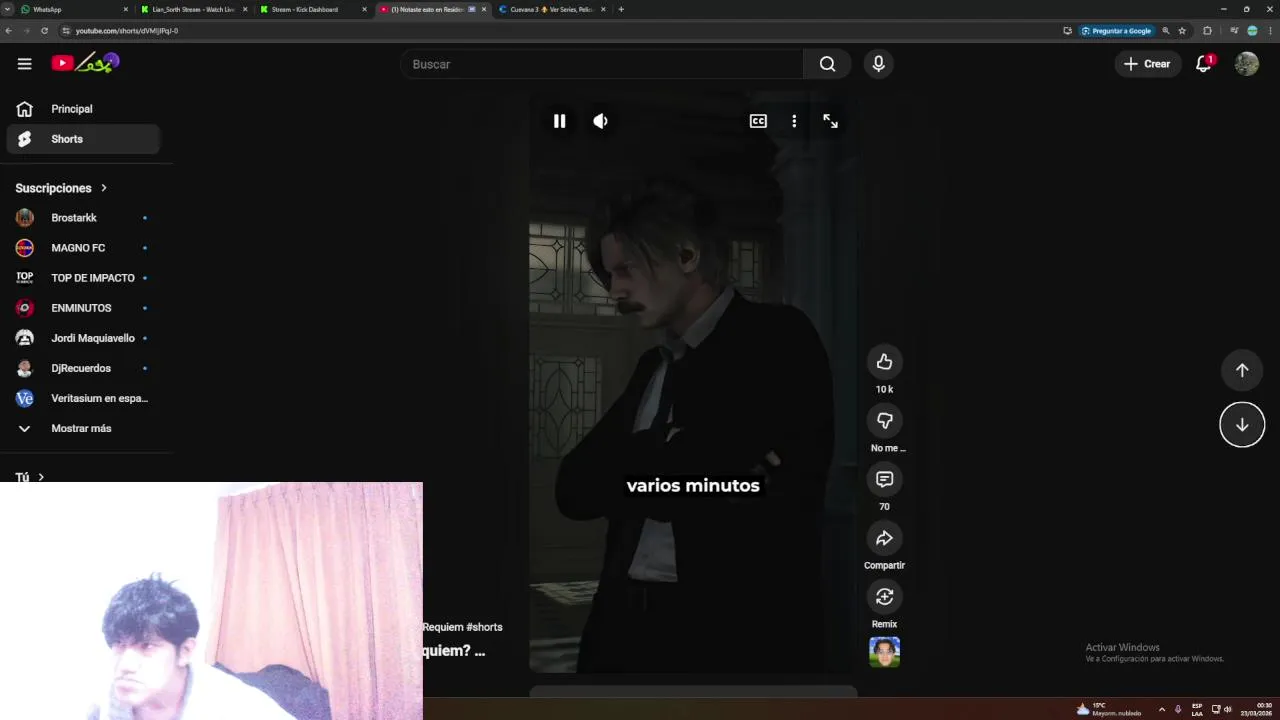Go to YouTube home via logo
This screenshot has height=720, width=1280.
[86, 63]
